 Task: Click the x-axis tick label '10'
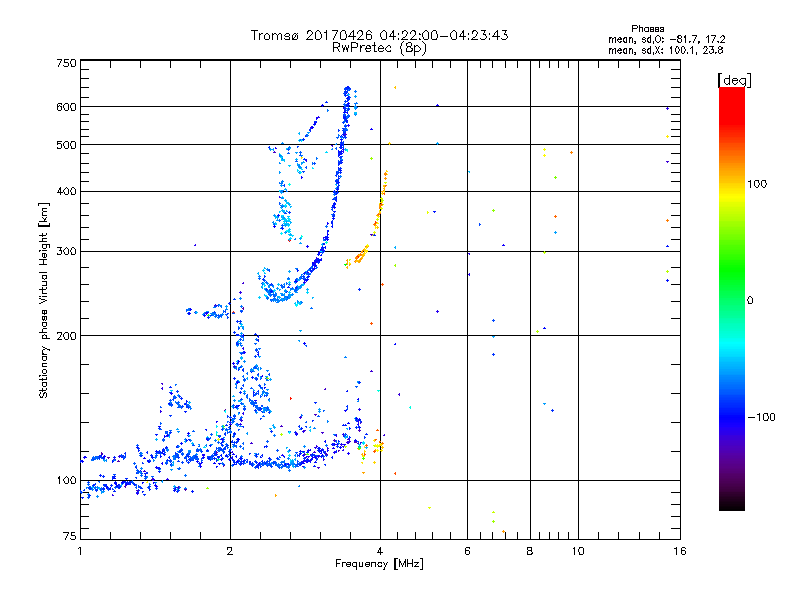578,551
